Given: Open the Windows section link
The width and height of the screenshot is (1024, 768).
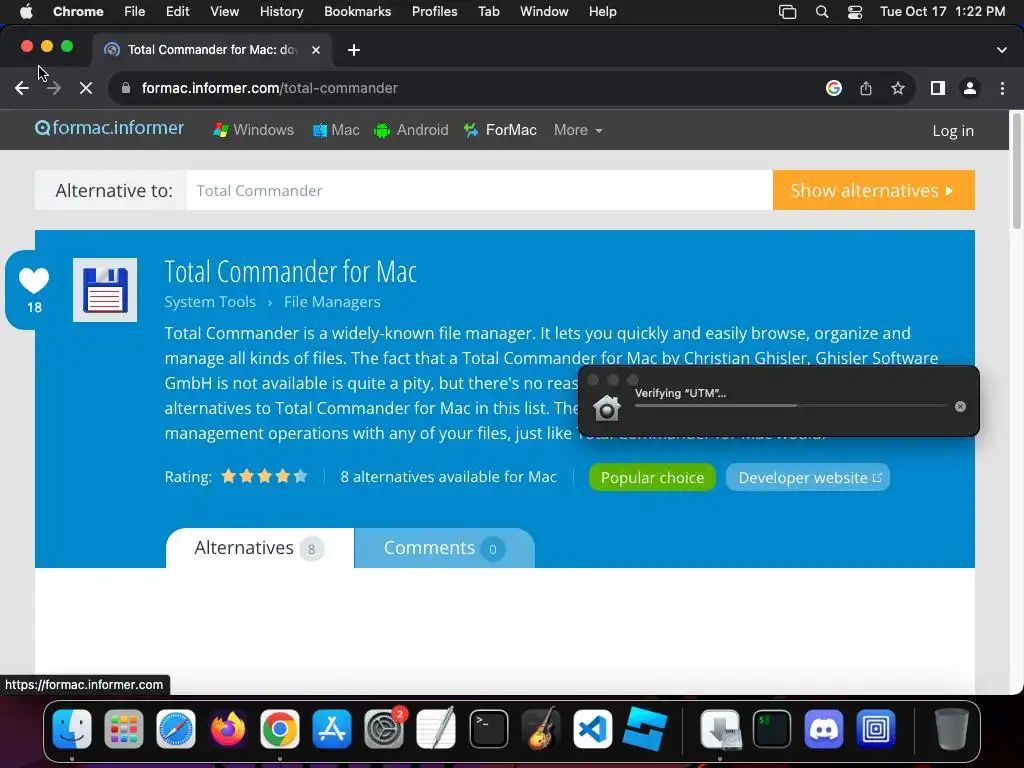Looking at the screenshot, I should tap(253, 130).
